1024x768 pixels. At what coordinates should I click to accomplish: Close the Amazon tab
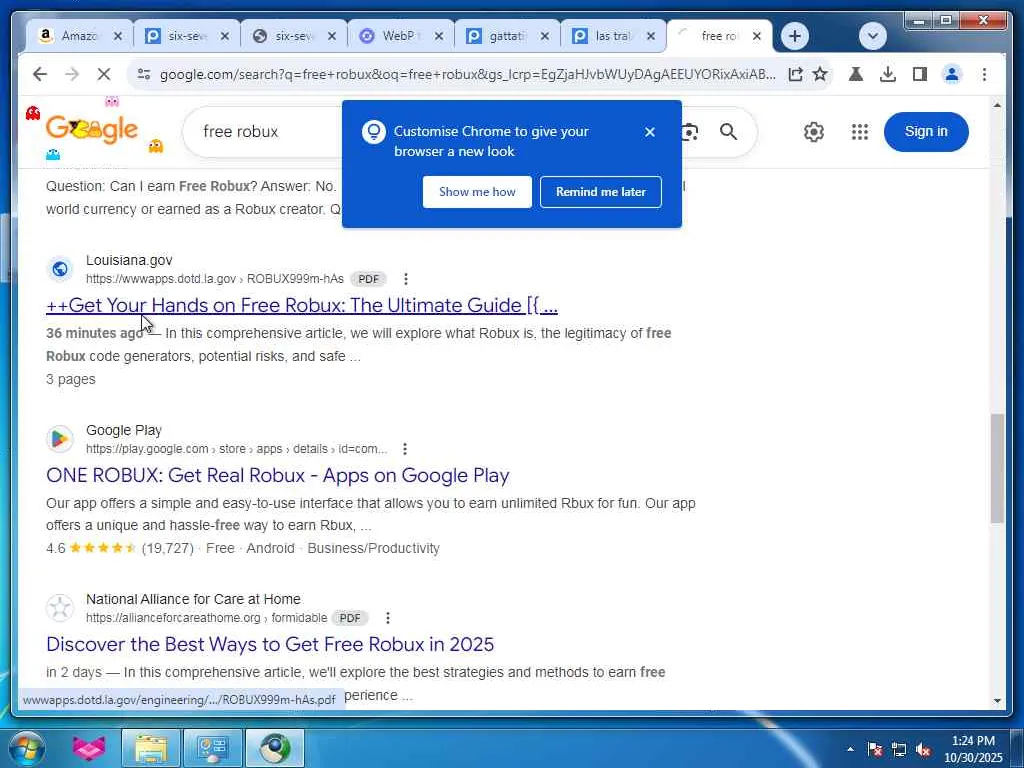pos(118,36)
